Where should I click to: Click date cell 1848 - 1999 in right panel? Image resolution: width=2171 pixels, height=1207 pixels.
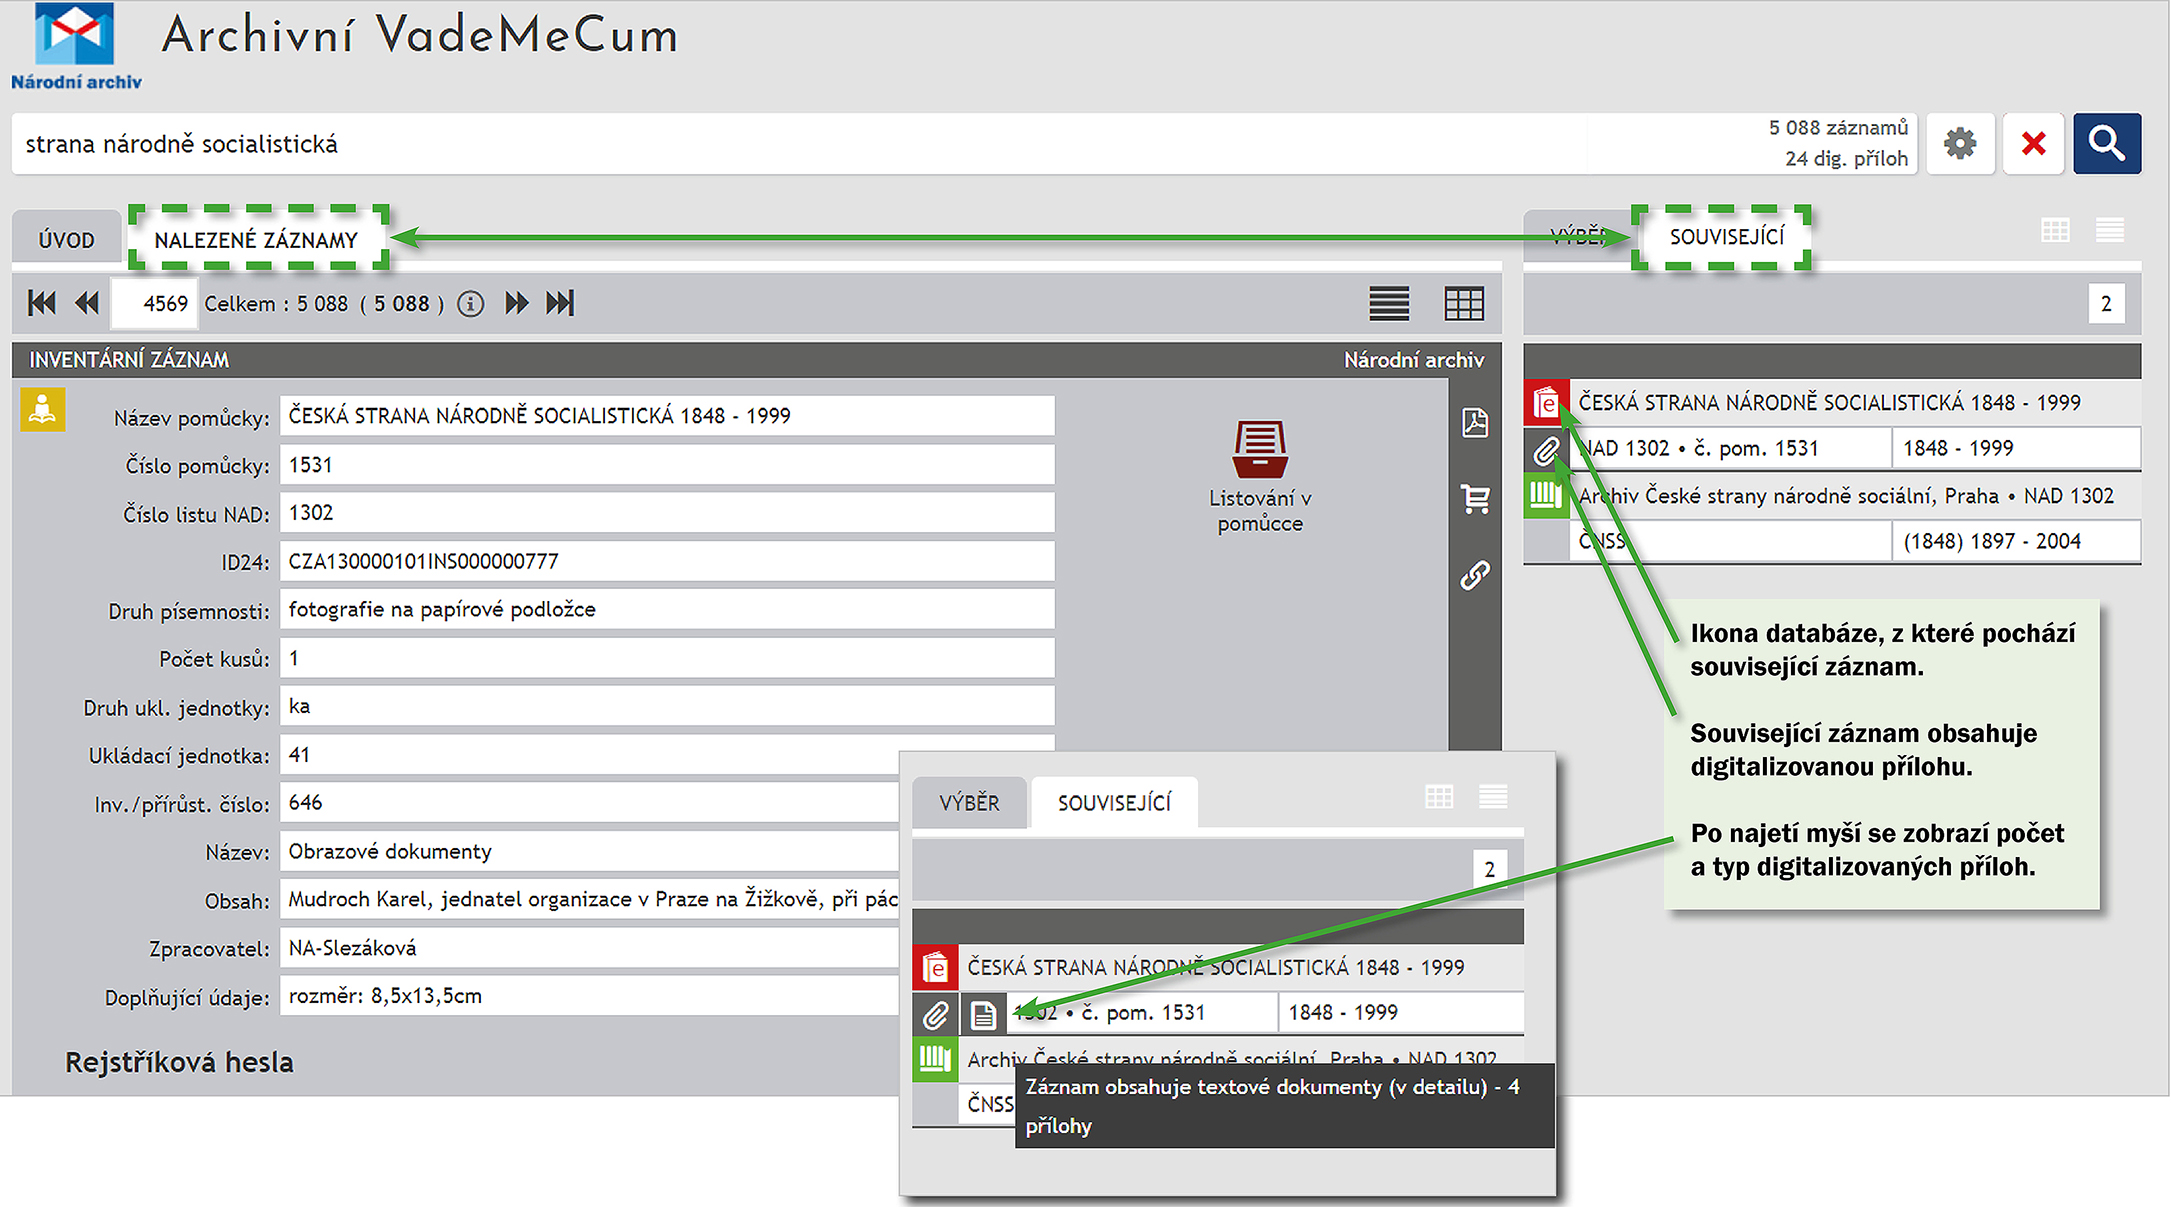point(2017,449)
